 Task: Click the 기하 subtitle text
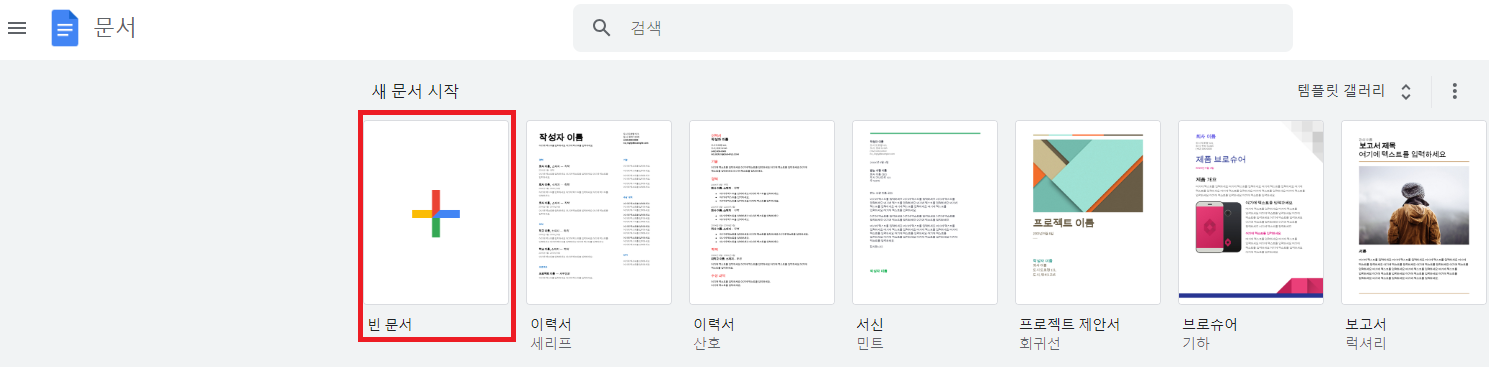(1196, 344)
